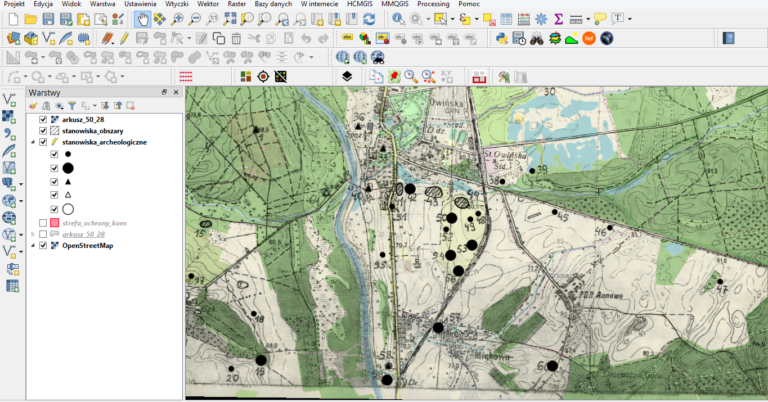Click the Expand All icon in Warstwy toolbar

(x=105, y=106)
